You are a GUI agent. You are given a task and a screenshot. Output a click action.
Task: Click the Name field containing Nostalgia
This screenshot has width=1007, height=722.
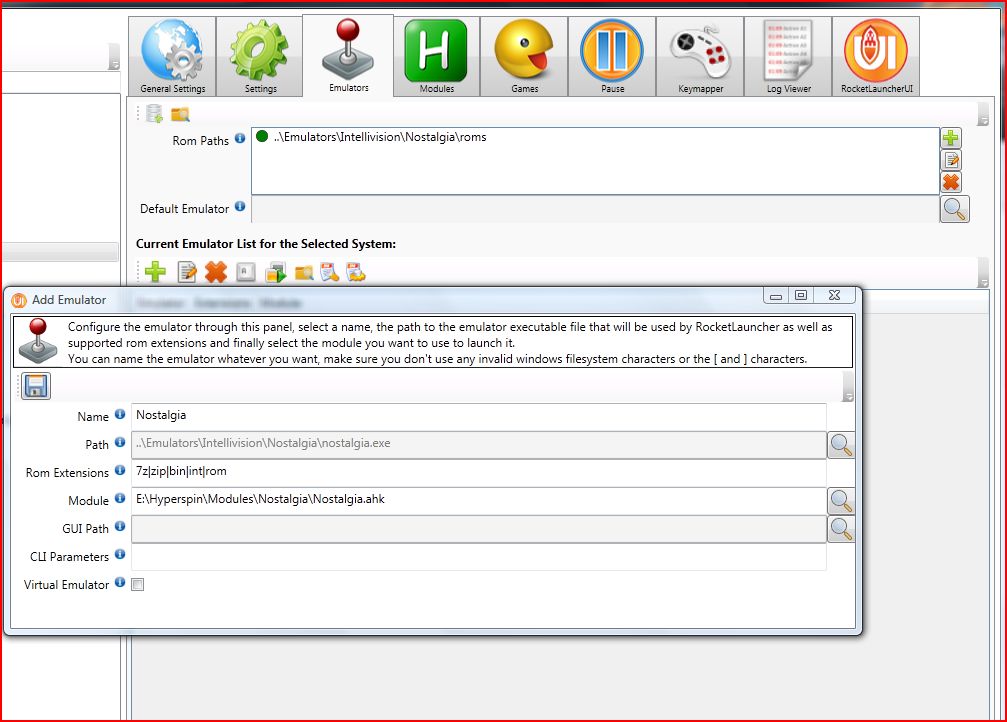tap(478, 415)
